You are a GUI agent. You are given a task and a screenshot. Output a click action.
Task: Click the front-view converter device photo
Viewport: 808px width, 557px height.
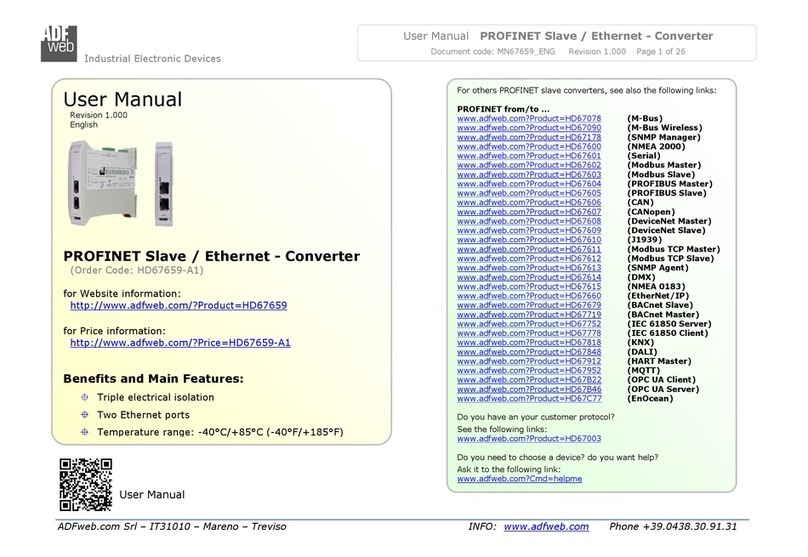164,184
